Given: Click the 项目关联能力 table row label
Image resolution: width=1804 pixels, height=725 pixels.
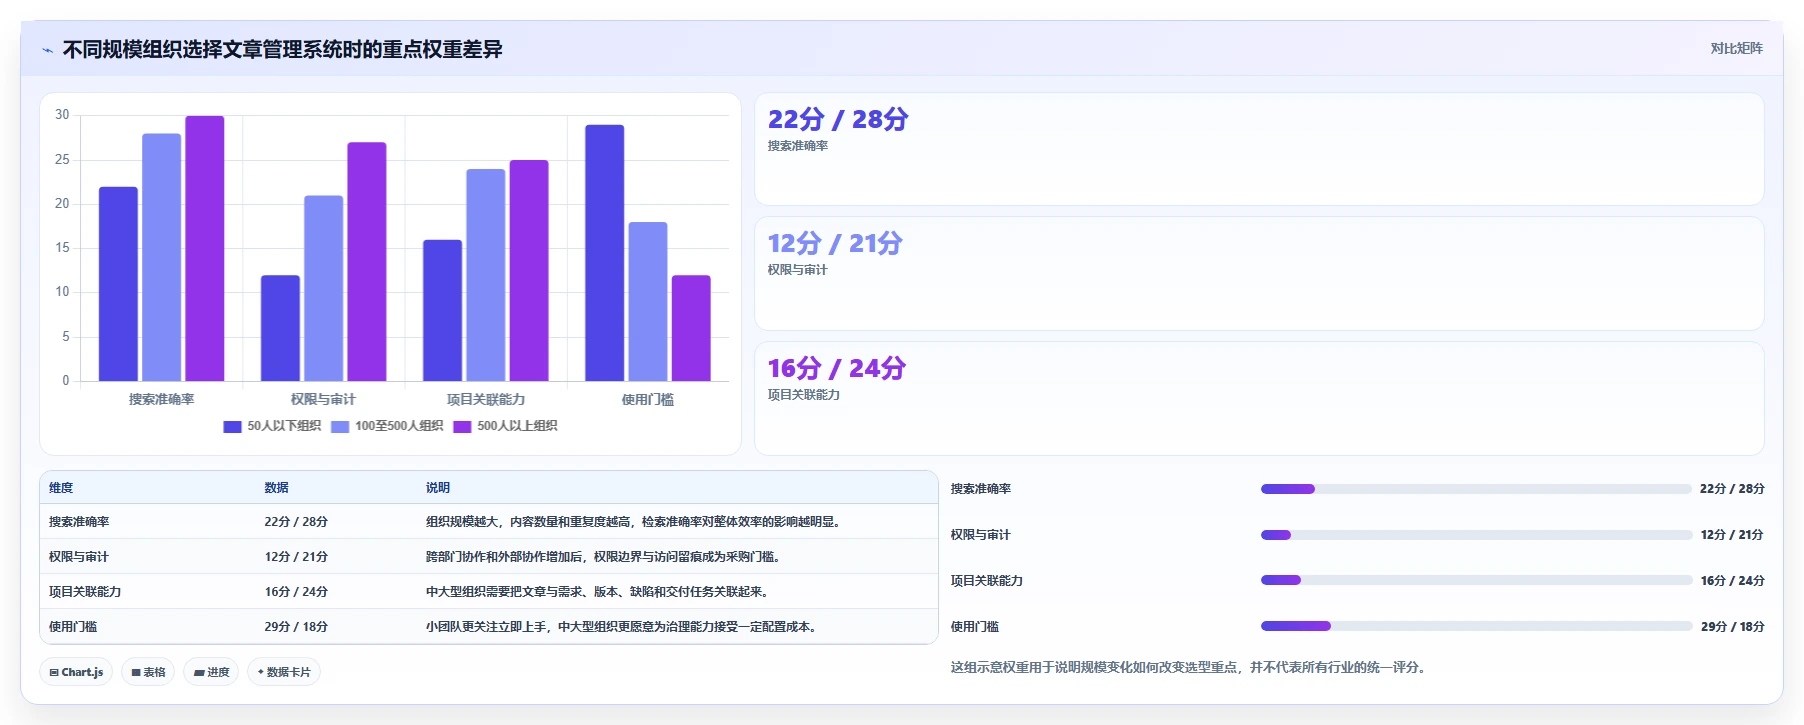Looking at the screenshot, I should point(85,592).
